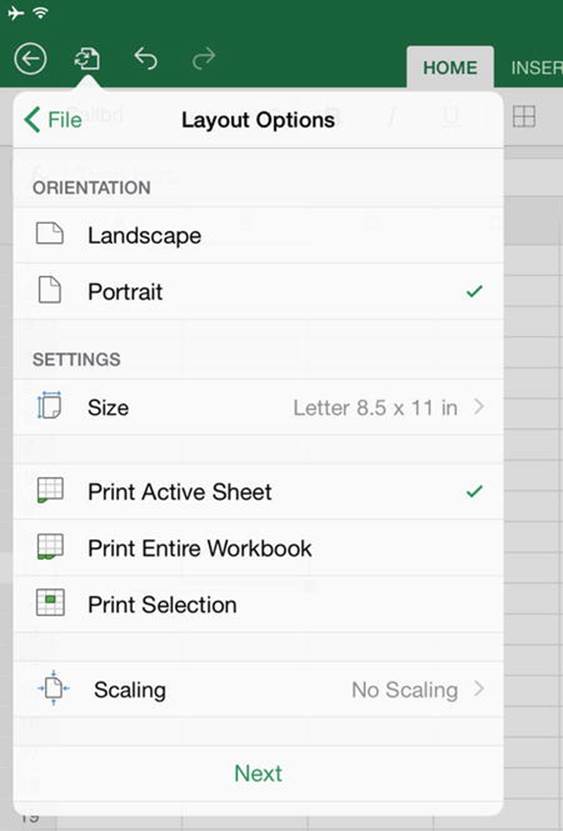
Task: Tap the circled back arrow icon
Action: point(30,58)
